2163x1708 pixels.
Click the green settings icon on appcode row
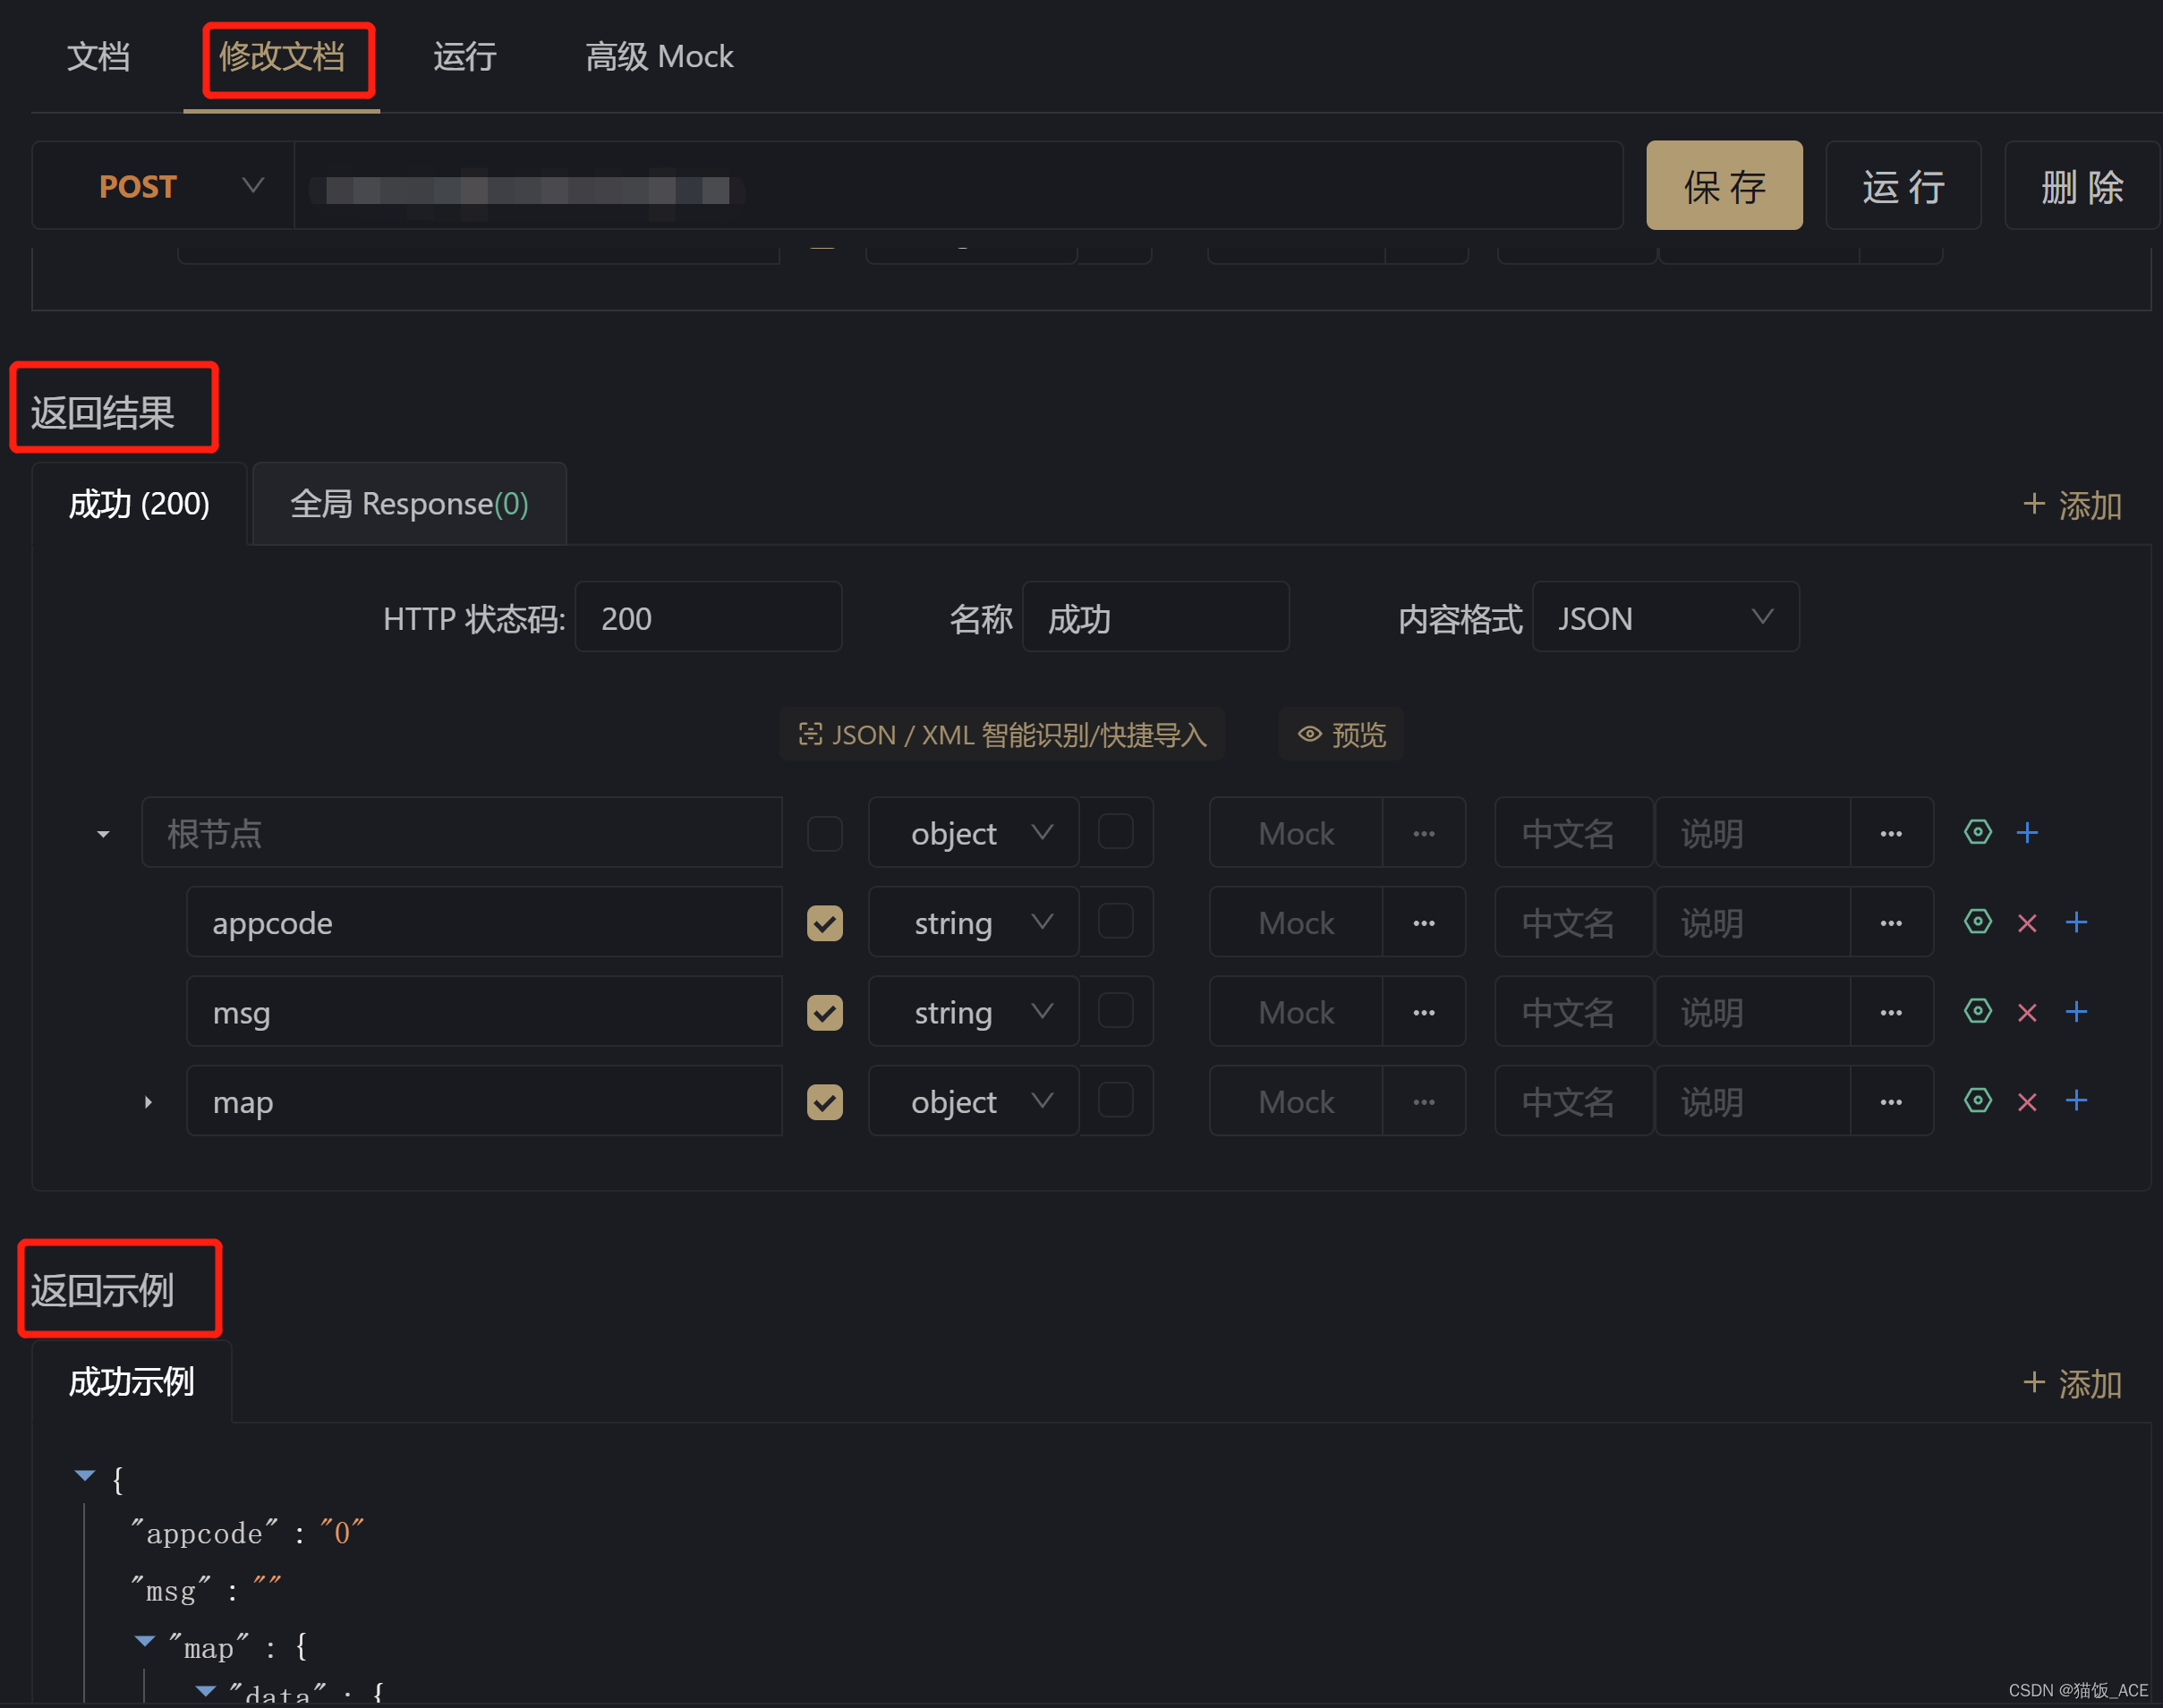coord(1977,921)
